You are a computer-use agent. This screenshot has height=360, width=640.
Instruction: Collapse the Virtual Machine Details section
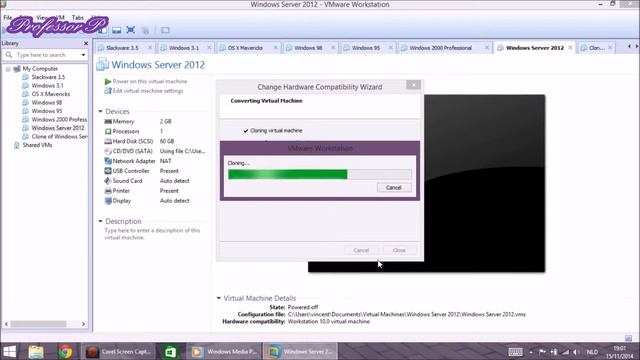coord(219,298)
